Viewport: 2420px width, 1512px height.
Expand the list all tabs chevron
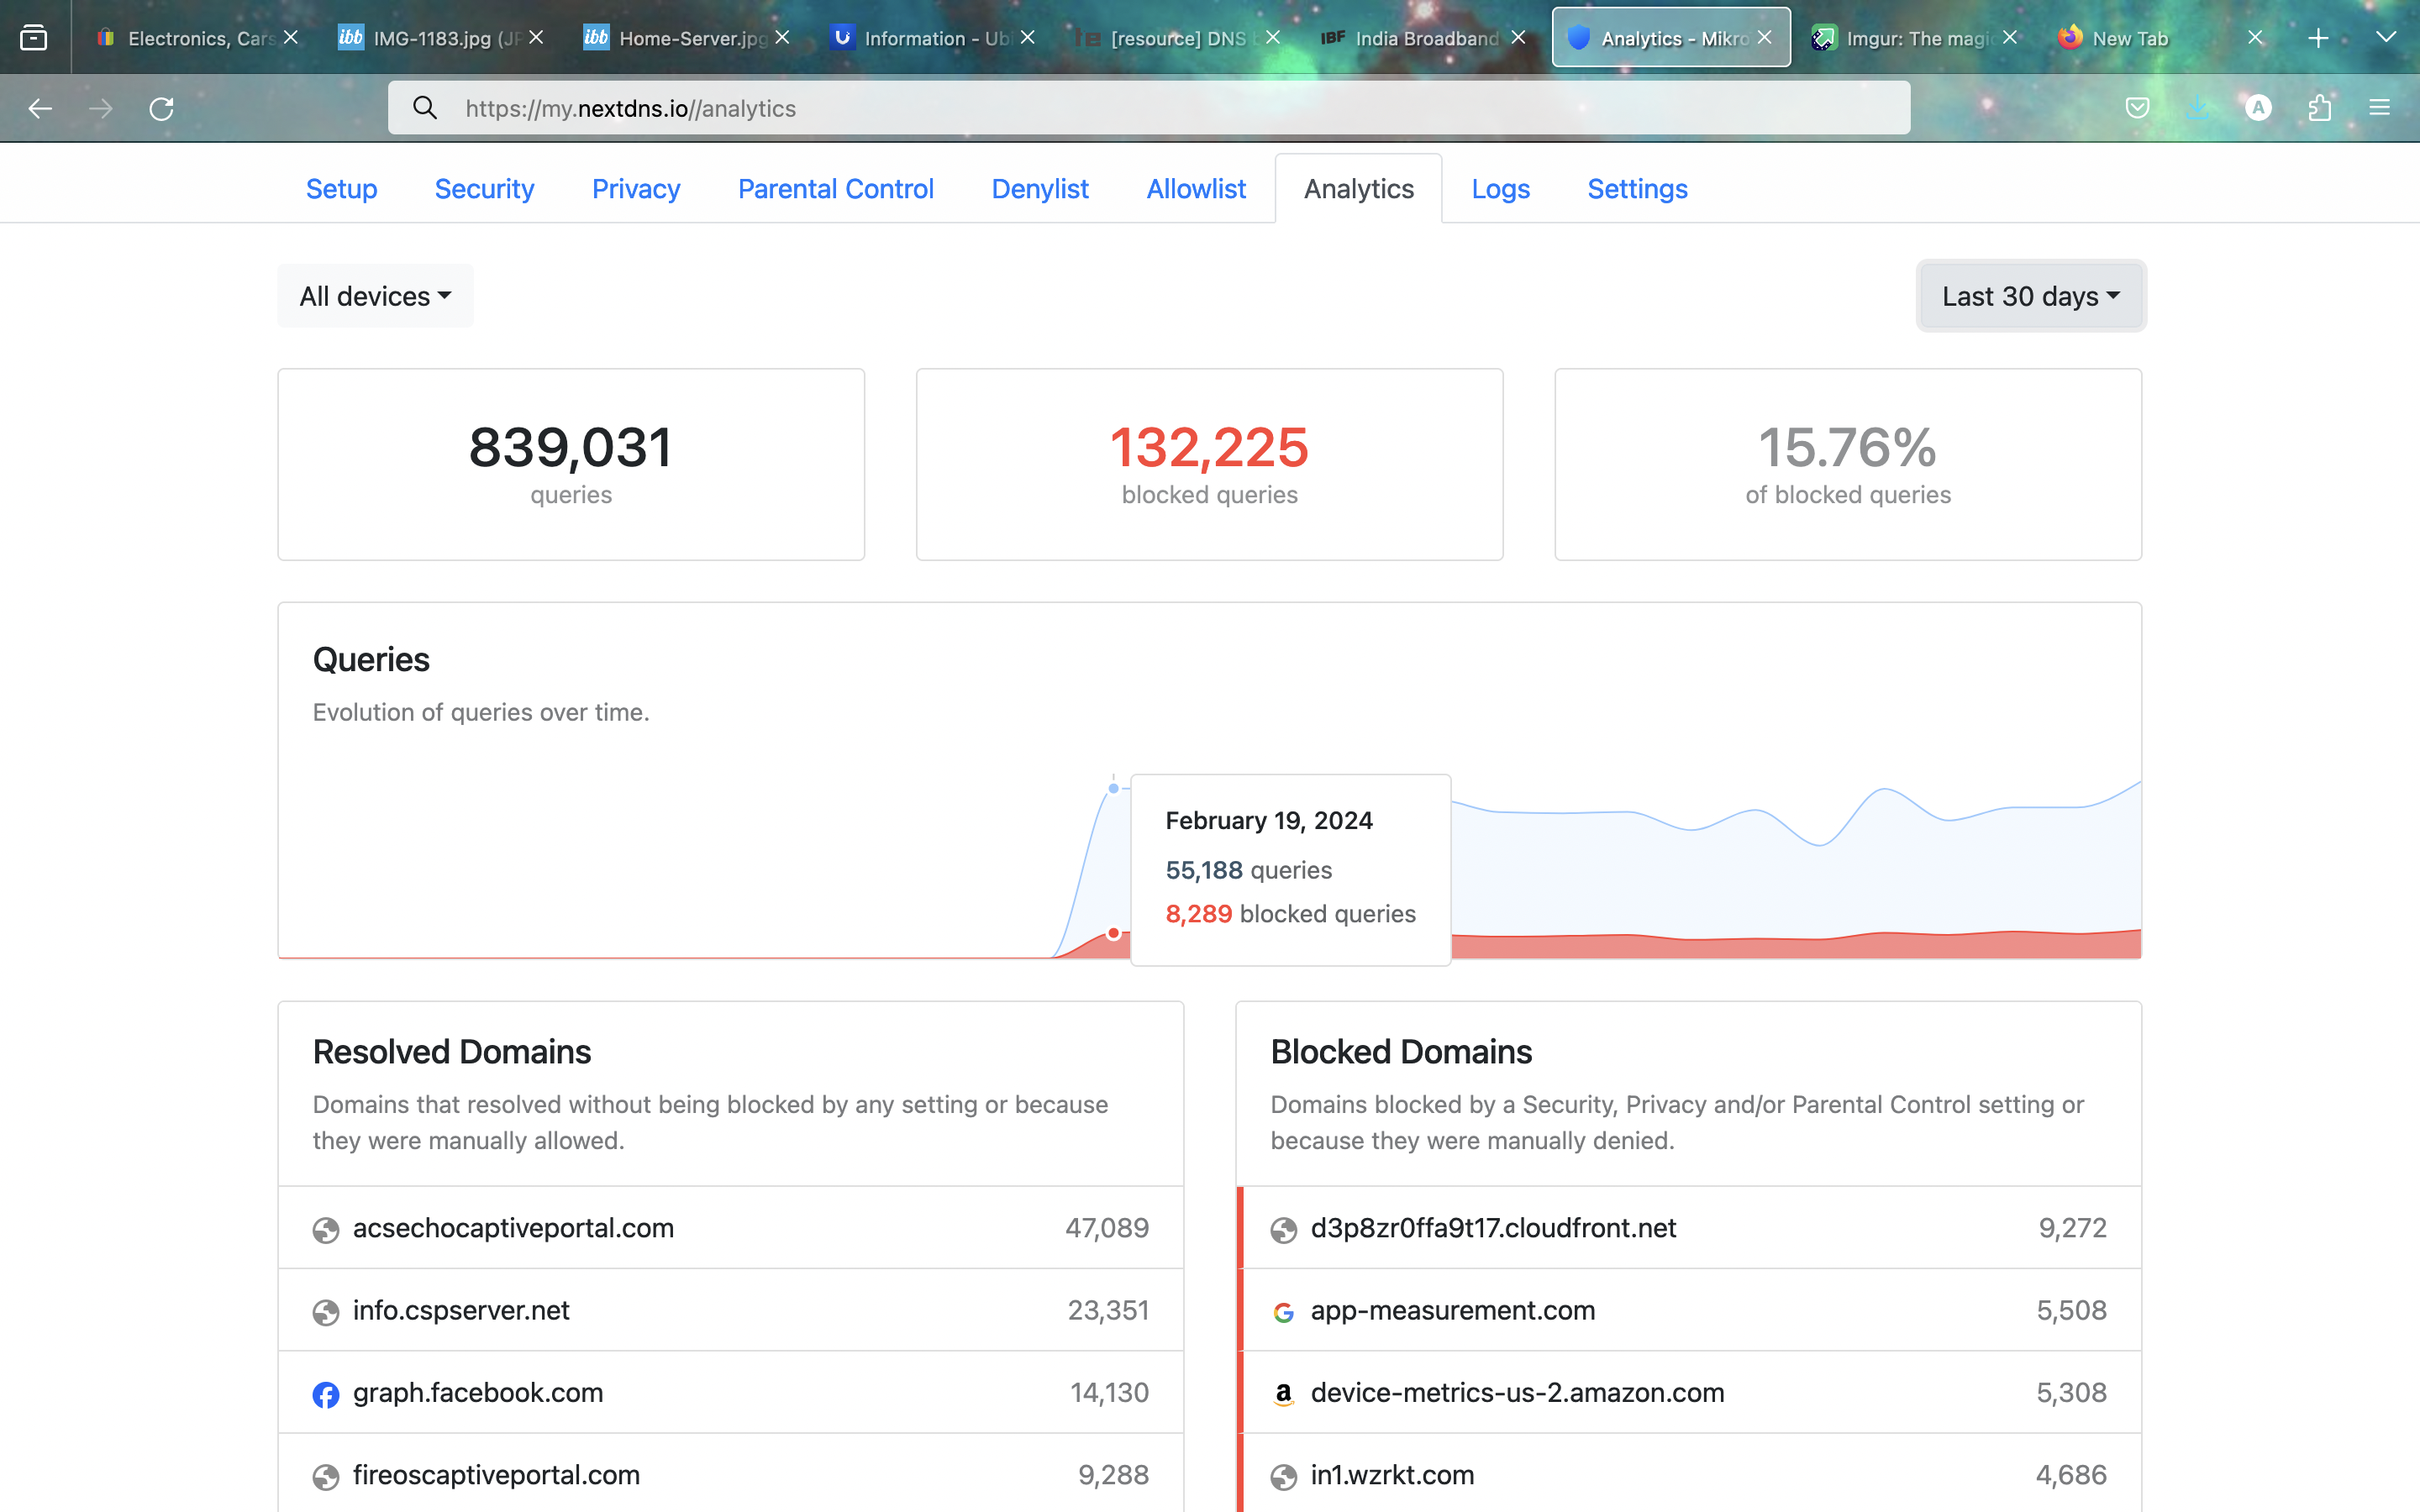point(2386,38)
